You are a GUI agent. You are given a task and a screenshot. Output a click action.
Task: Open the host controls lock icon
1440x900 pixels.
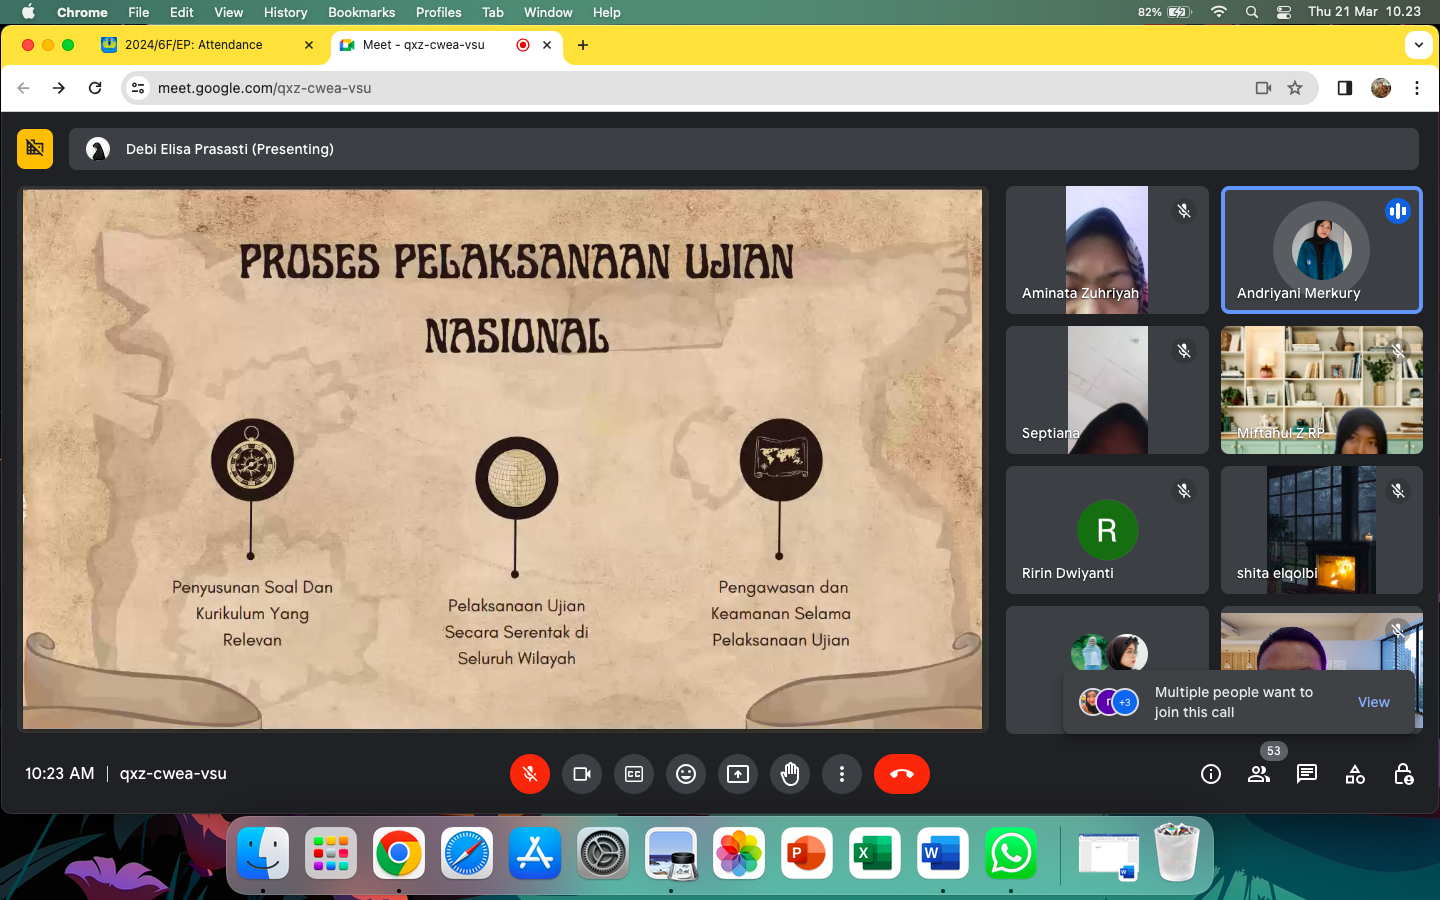coord(1403,774)
